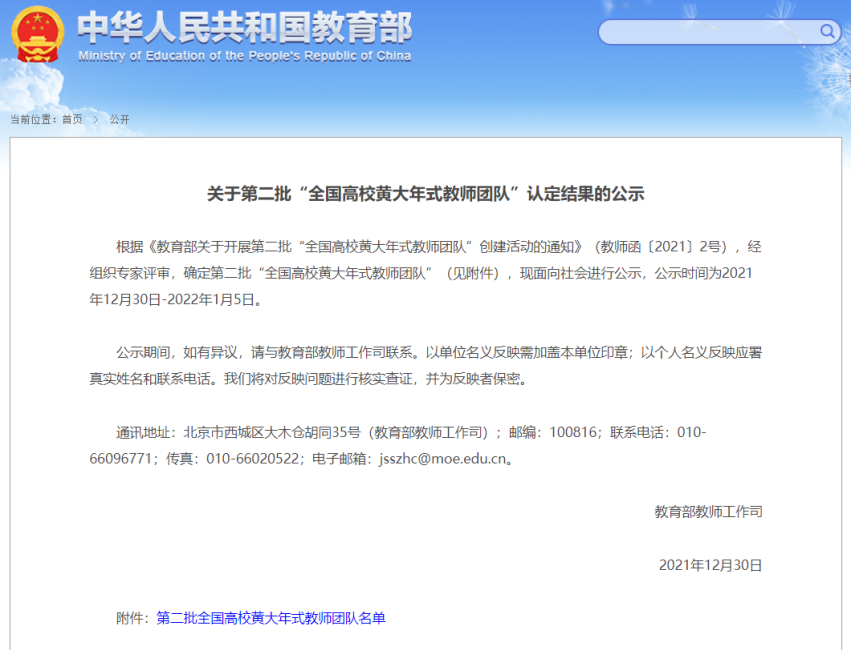Select the search icon inside the search bar

[827, 31]
